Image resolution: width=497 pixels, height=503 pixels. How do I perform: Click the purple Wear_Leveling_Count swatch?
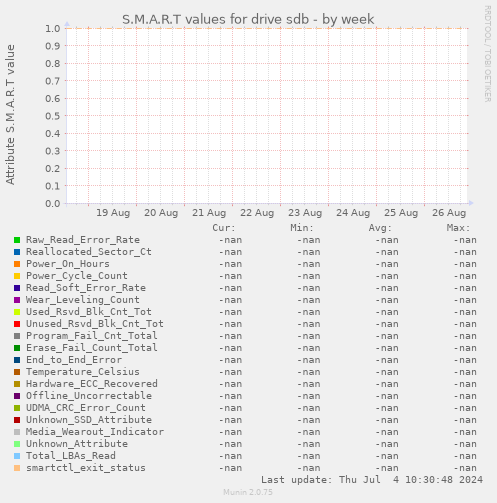tap(17, 300)
